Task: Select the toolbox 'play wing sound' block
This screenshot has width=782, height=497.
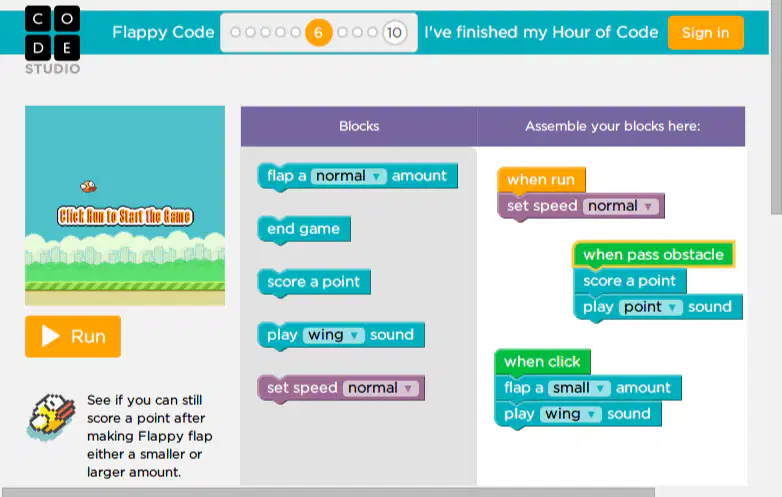Action: pos(341,335)
